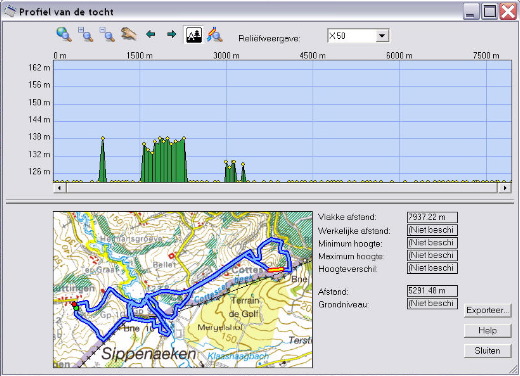
Task: Click the 3000 m distance axis label
Action: click(x=226, y=55)
